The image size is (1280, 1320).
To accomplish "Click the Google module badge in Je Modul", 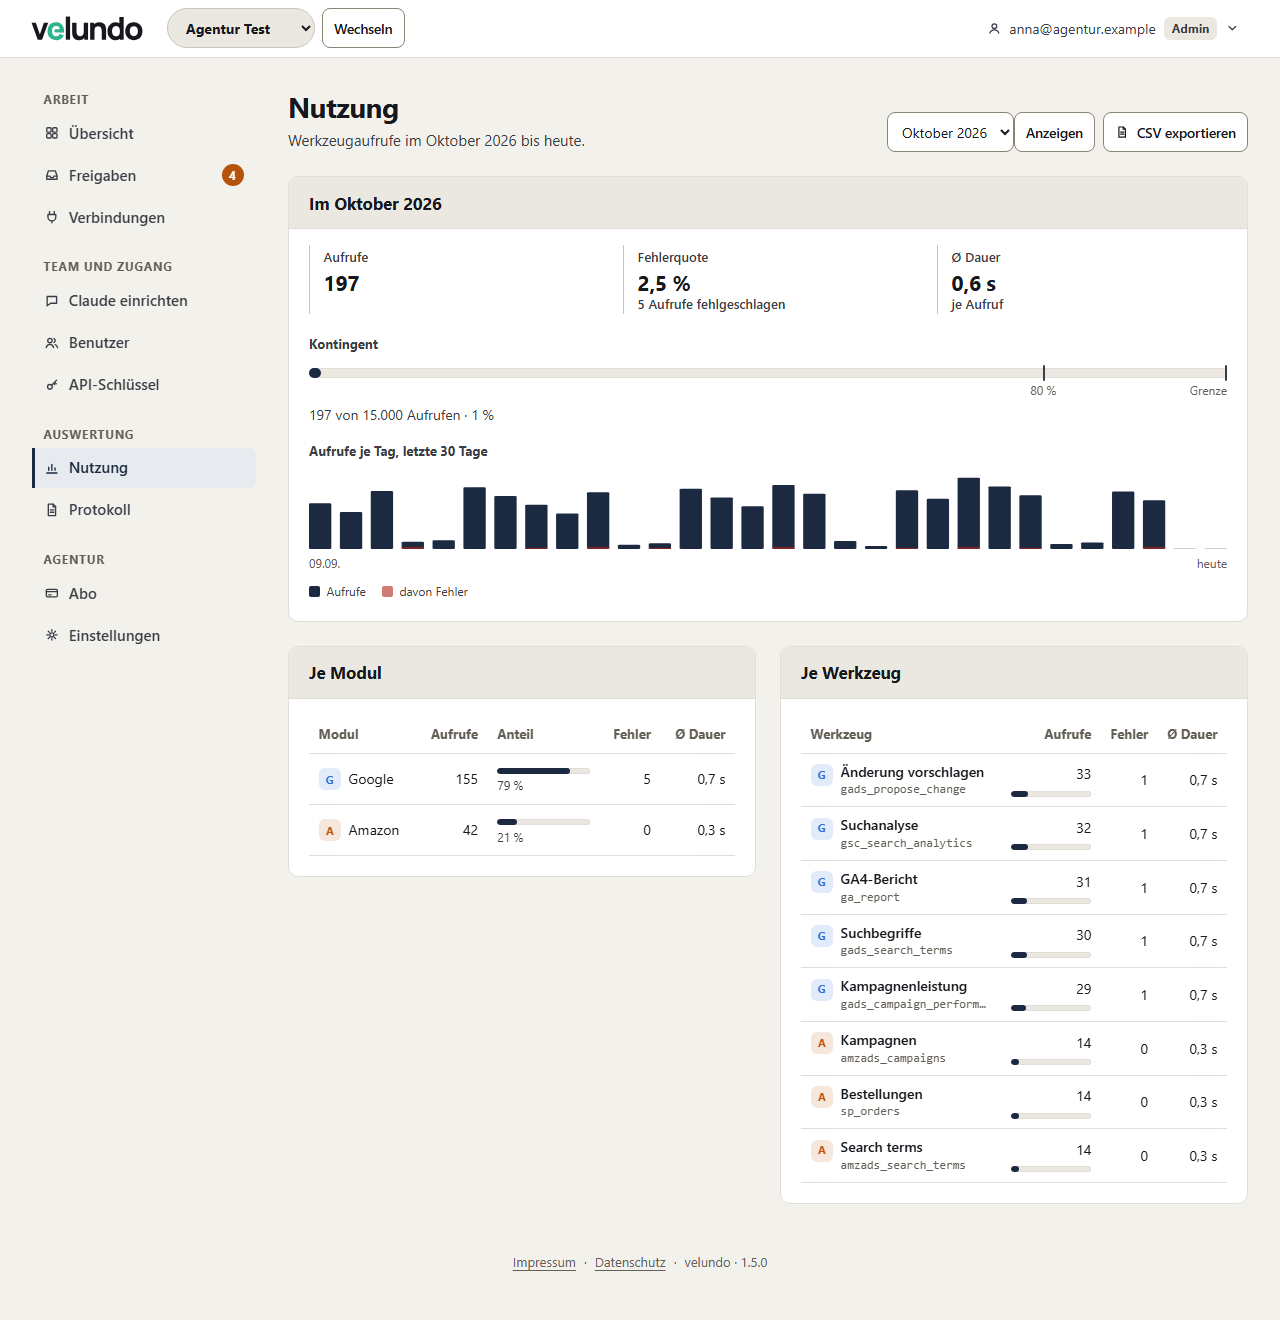I will coord(329,779).
